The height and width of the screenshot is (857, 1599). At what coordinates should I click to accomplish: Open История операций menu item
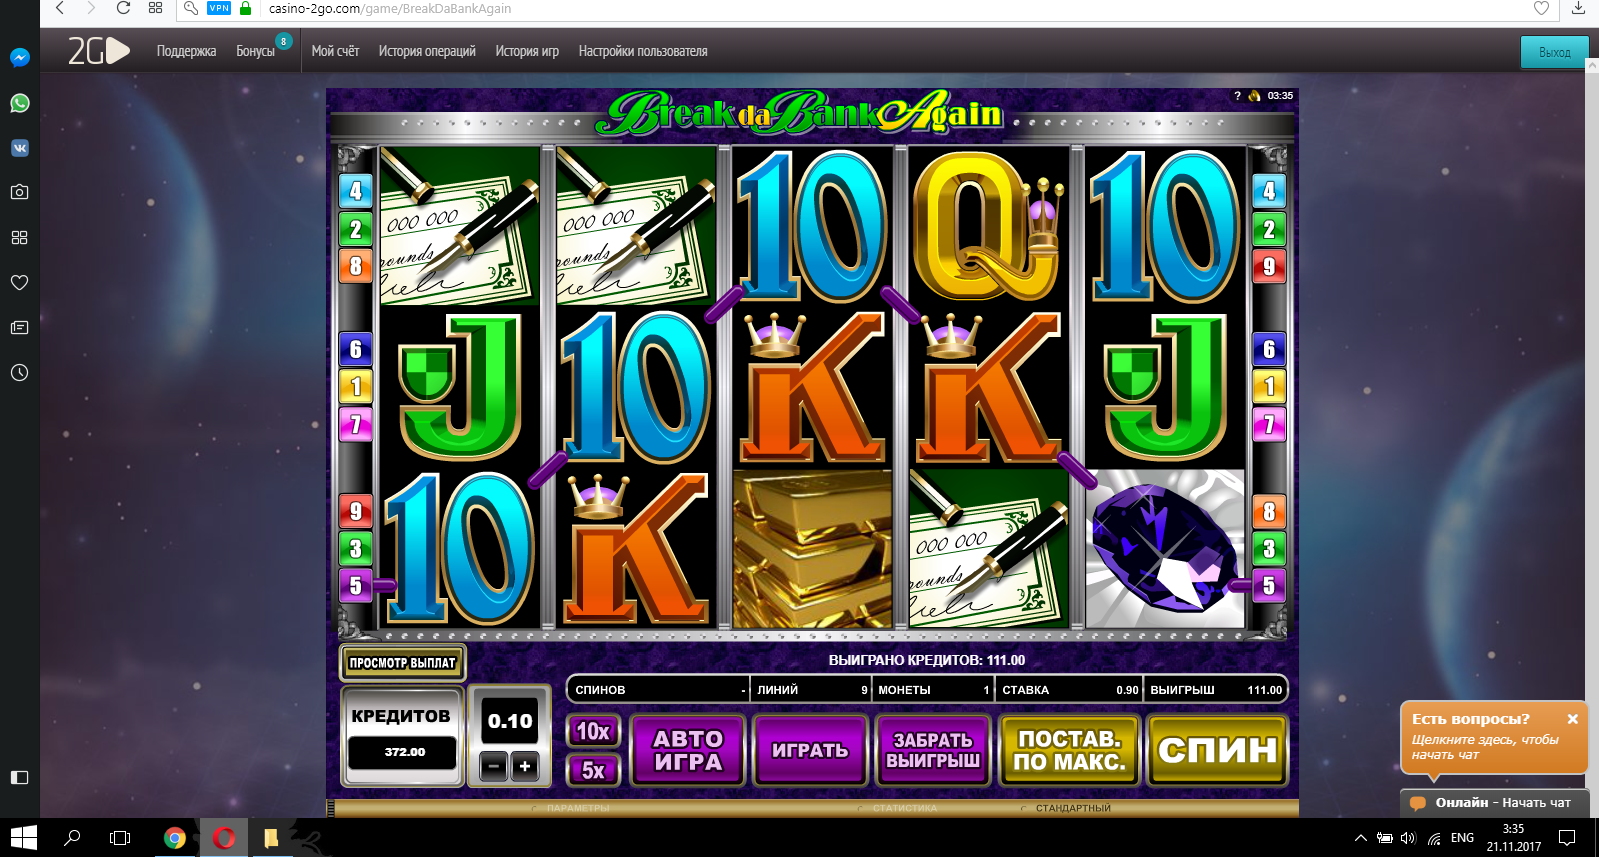(x=427, y=51)
